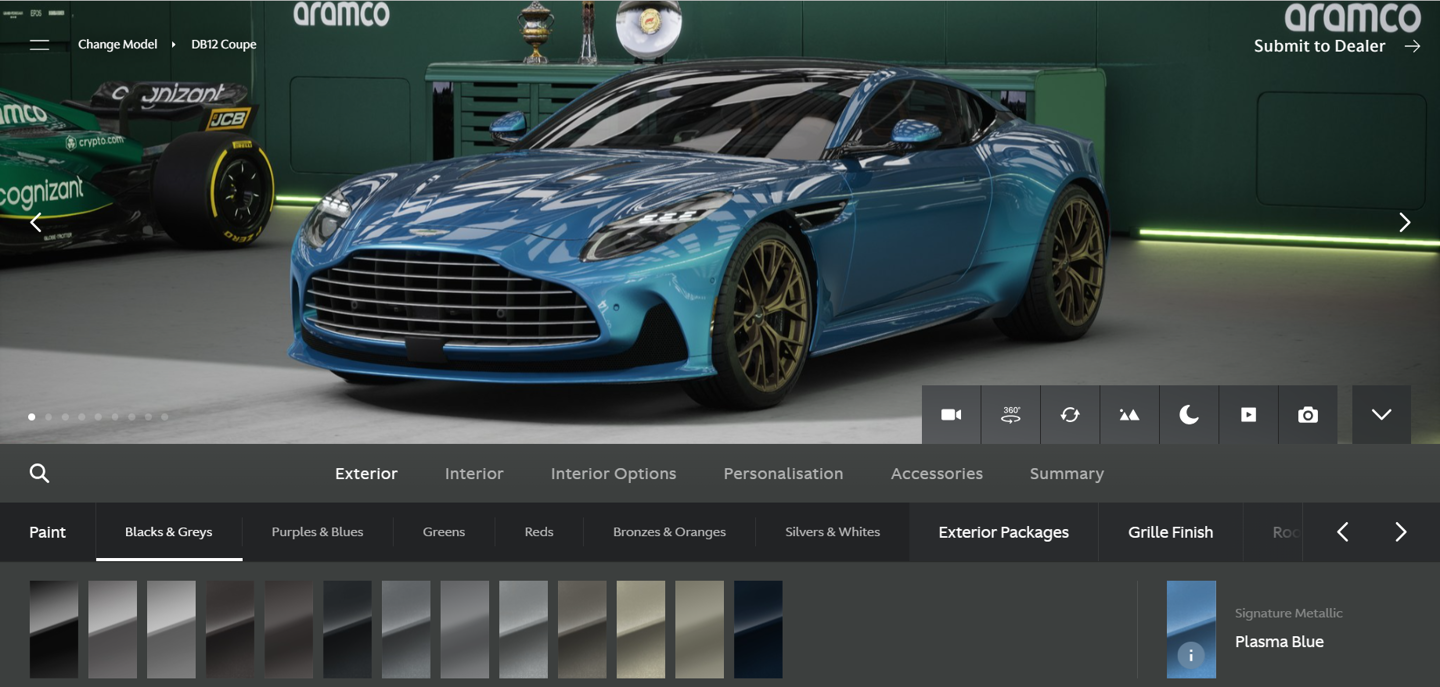
Task: Switch to the Interior tab
Action: 474,474
